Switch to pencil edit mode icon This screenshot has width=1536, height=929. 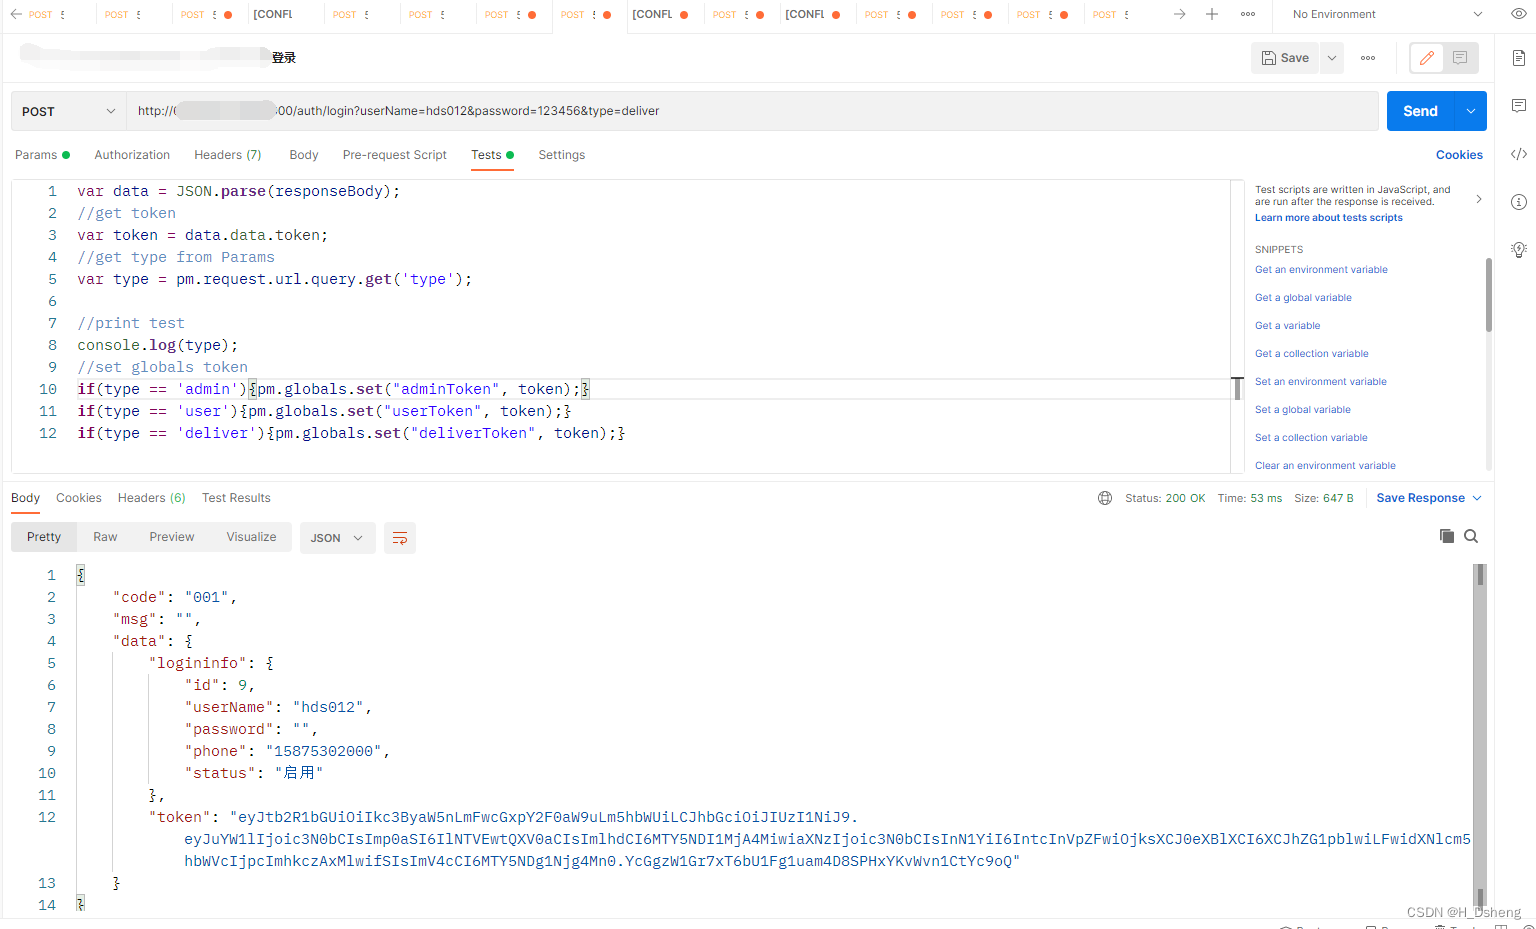point(1427,58)
